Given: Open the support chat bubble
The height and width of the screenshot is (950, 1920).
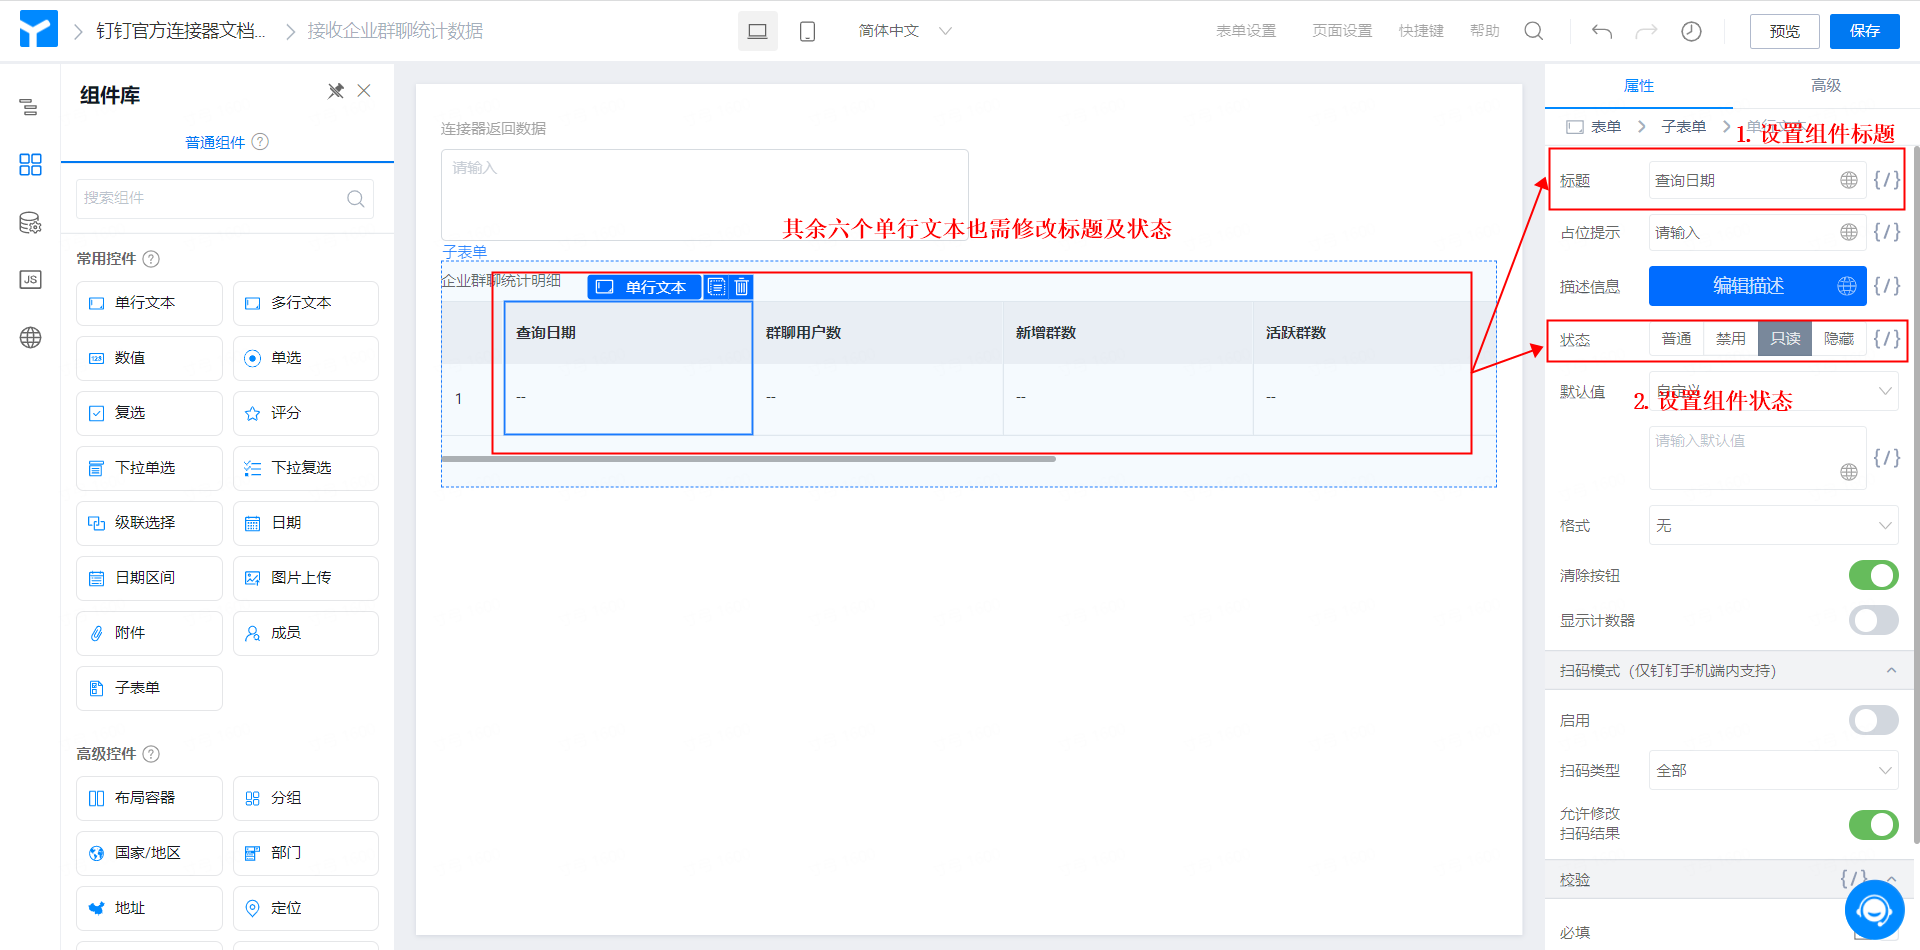Looking at the screenshot, I should (1873, 910).
